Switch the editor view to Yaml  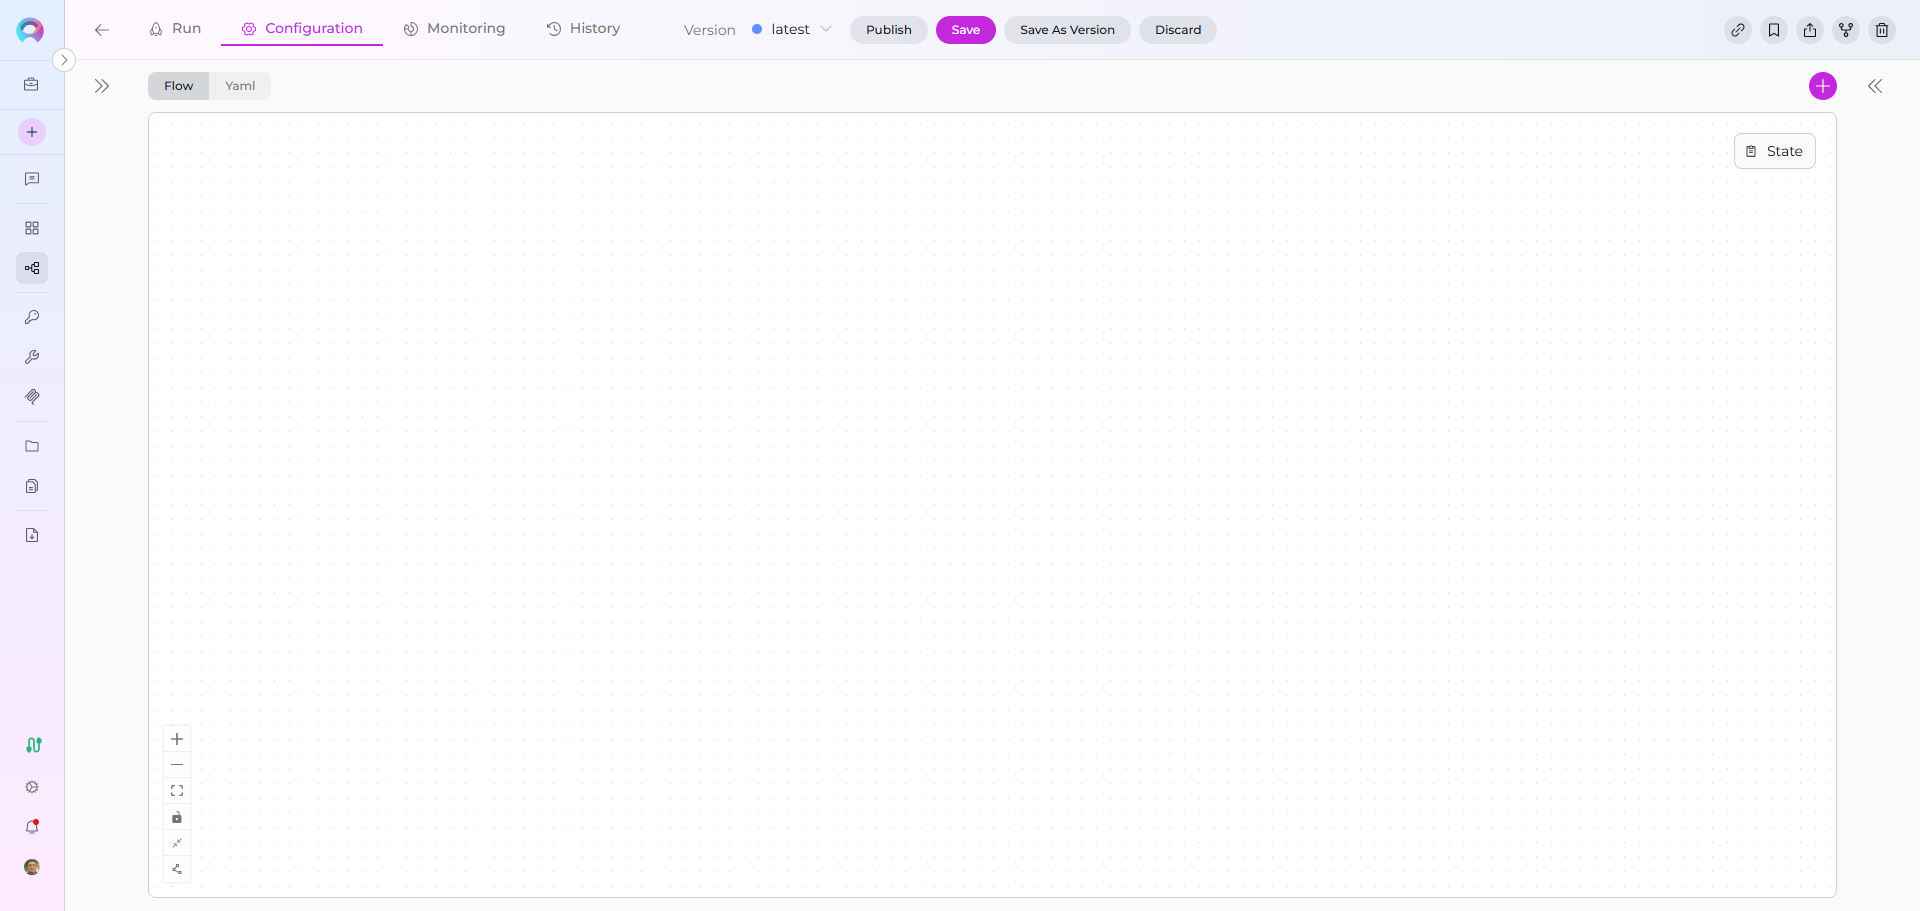coord(240,86)
